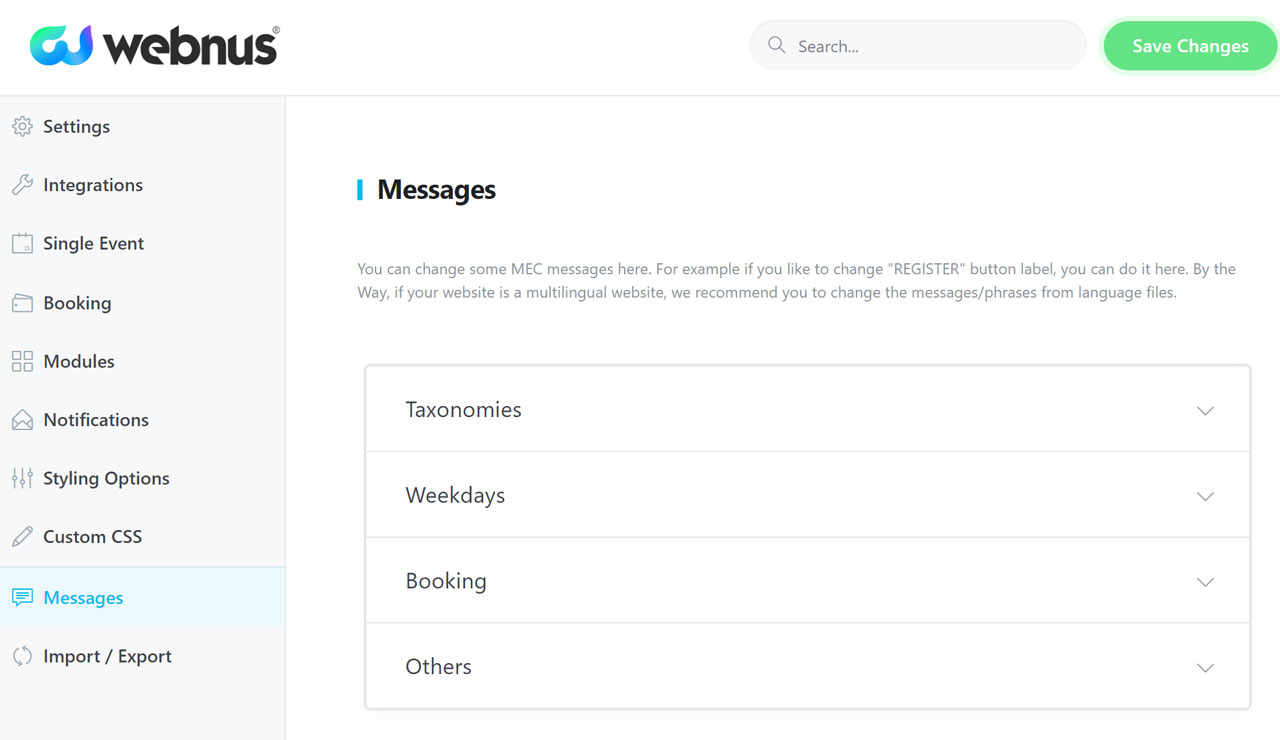Expand the Booking accordion chevron
The image size is (1280, 740).
click(1206, 582)
